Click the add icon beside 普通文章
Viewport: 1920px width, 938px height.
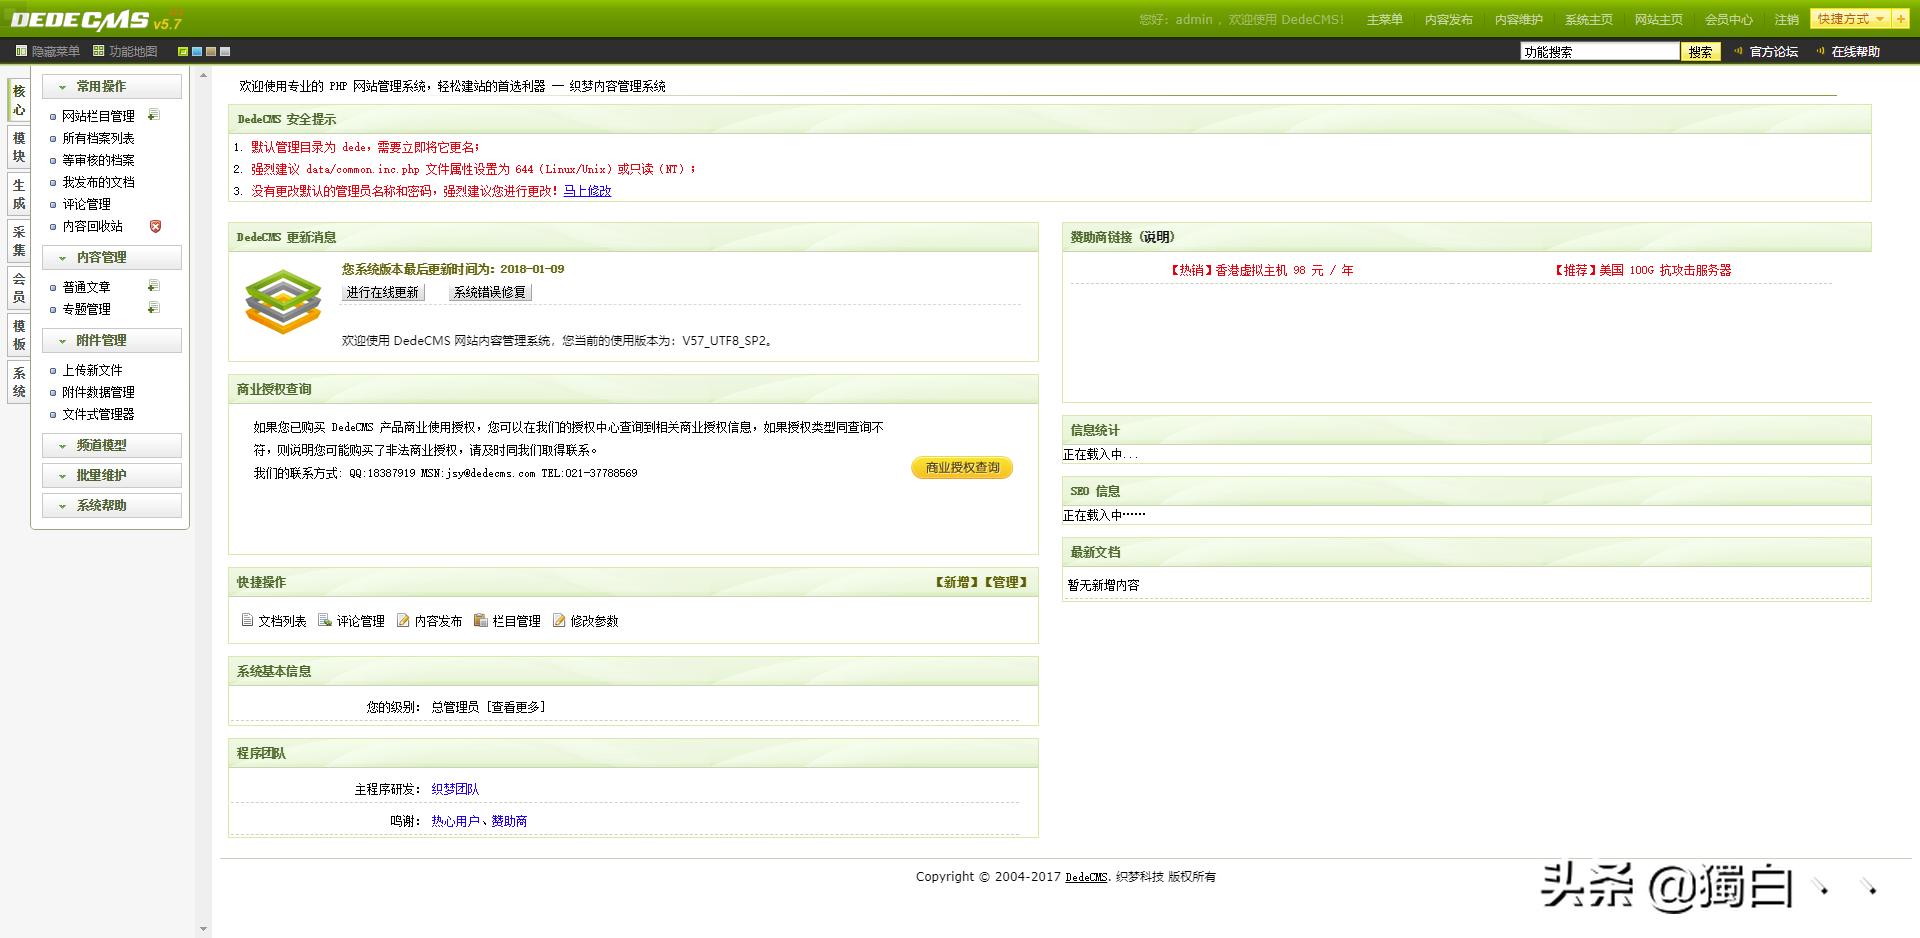[x=154, y=286]
